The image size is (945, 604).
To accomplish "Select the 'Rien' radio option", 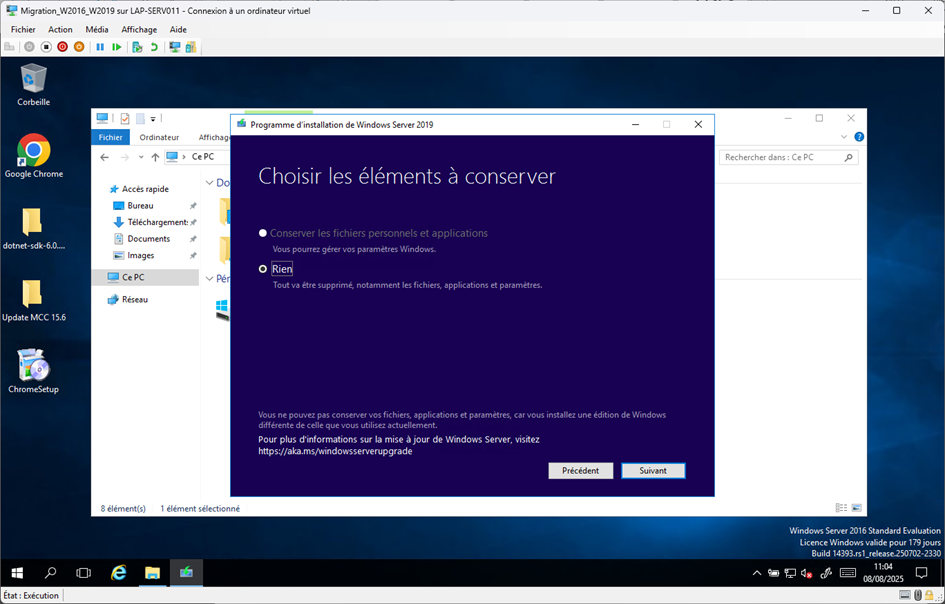I will pos(276,269).
